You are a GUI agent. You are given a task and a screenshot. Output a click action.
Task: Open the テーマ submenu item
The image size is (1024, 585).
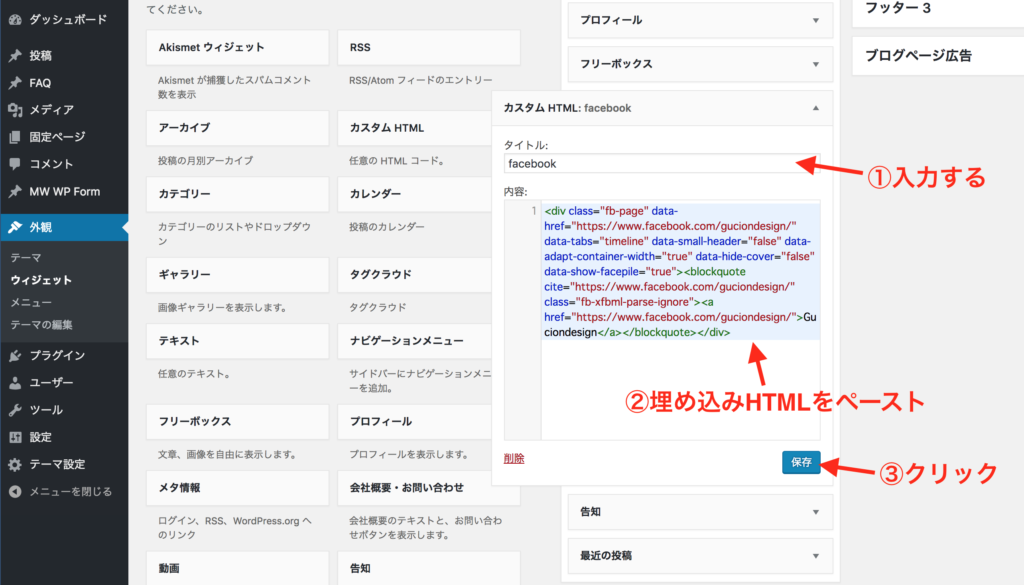[x=26, y=258]
